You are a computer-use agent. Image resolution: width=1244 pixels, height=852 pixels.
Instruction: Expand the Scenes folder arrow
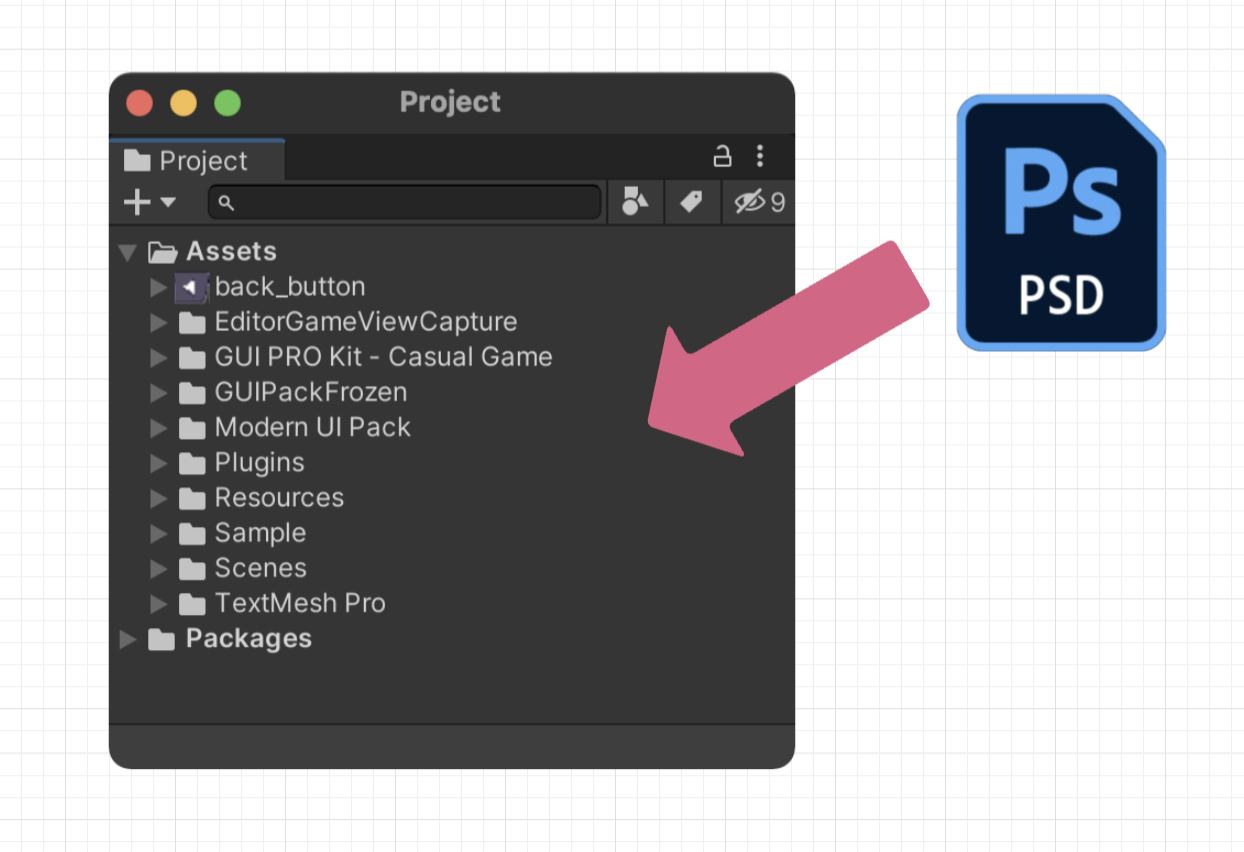[158, 568]
